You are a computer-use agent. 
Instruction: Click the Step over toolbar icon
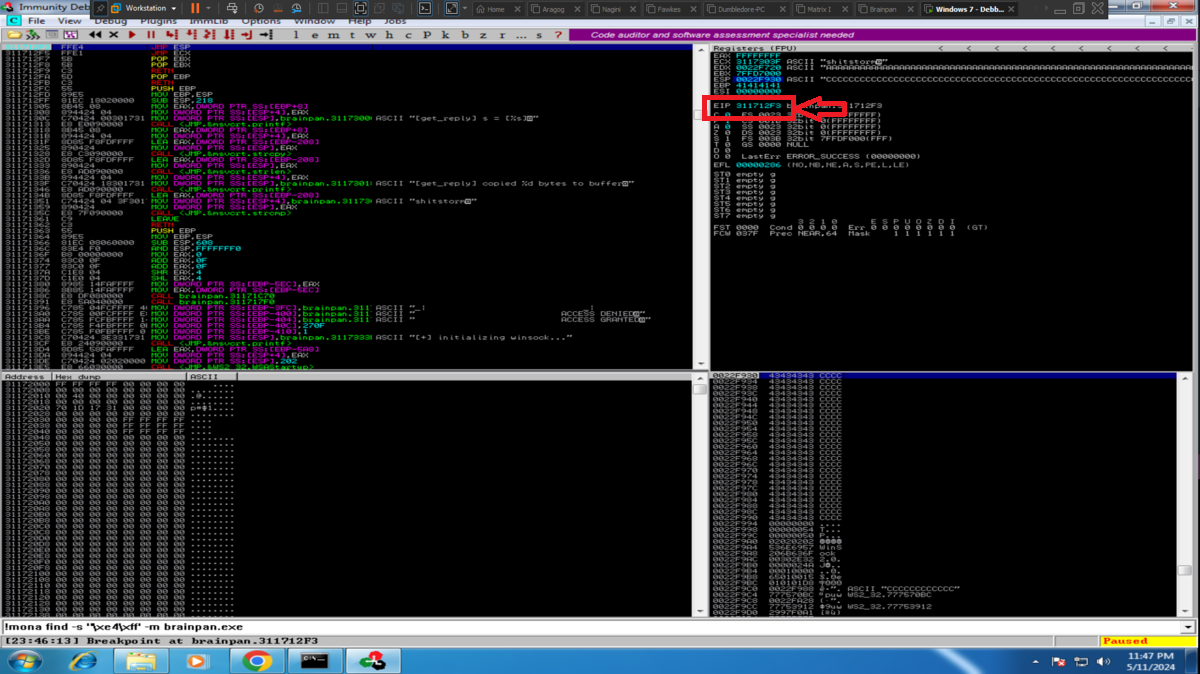point(191,35)
